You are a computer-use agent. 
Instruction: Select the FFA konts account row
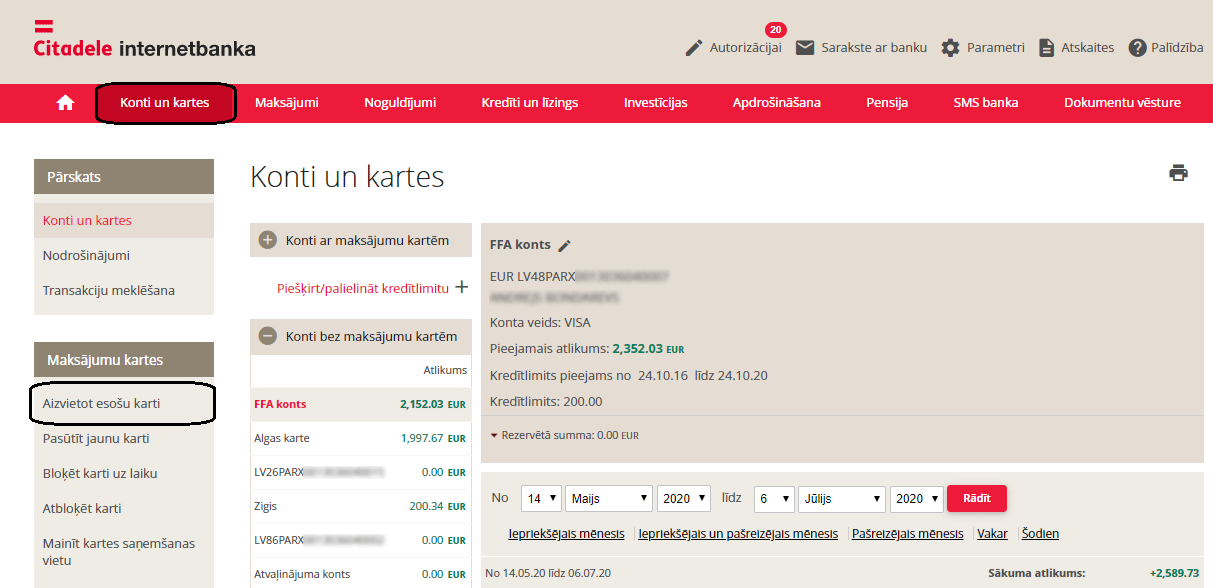coord(361,404)
